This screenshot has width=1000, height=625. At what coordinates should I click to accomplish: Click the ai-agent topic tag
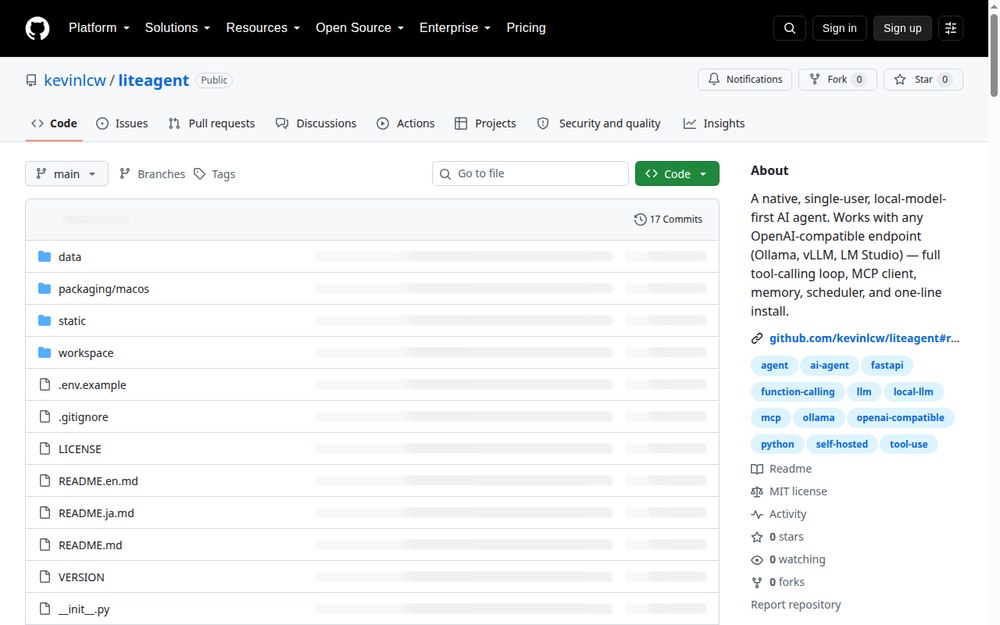coord(829,365)
